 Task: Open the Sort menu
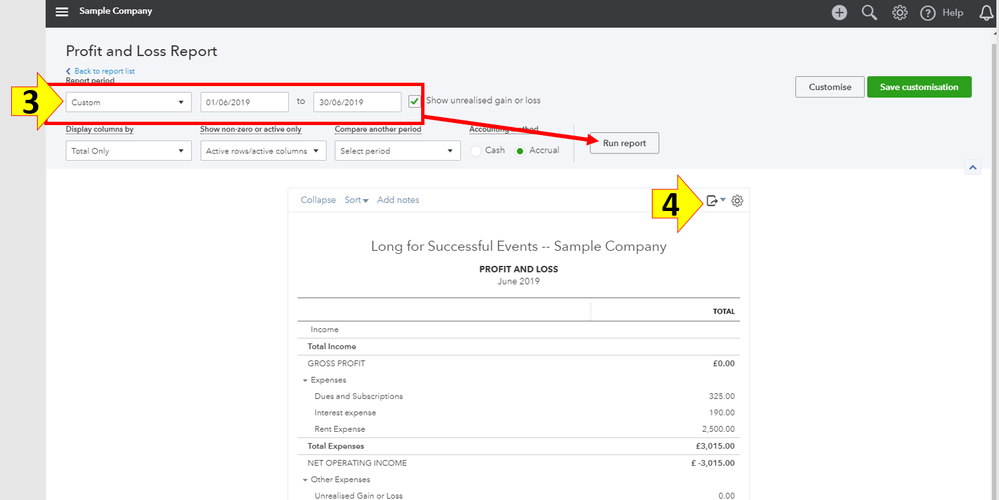[x=356, y=200]
